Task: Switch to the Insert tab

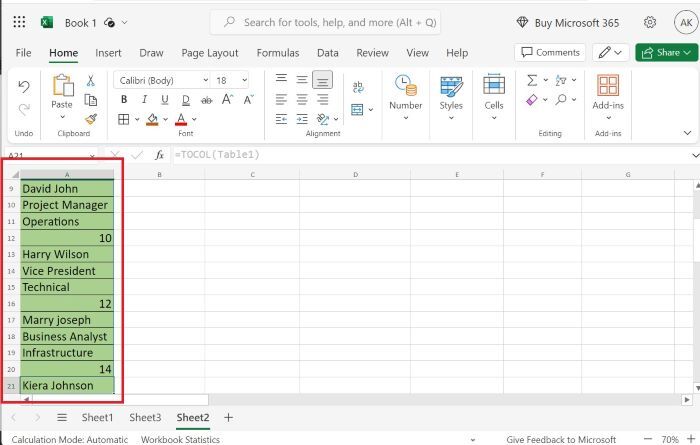Action: 108,53
